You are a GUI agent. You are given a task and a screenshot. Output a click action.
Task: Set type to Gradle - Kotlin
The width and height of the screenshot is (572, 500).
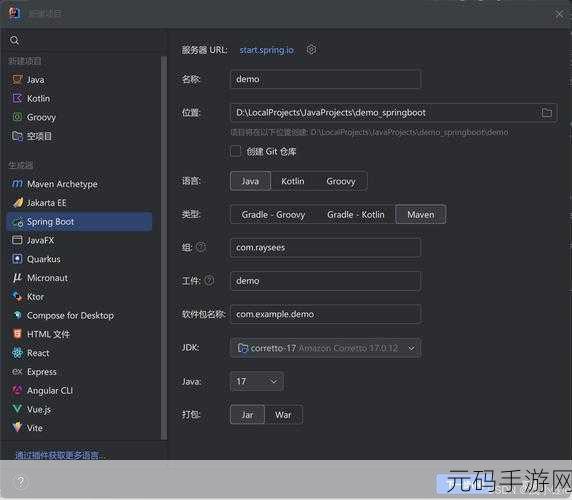click(x=356, y=214)
